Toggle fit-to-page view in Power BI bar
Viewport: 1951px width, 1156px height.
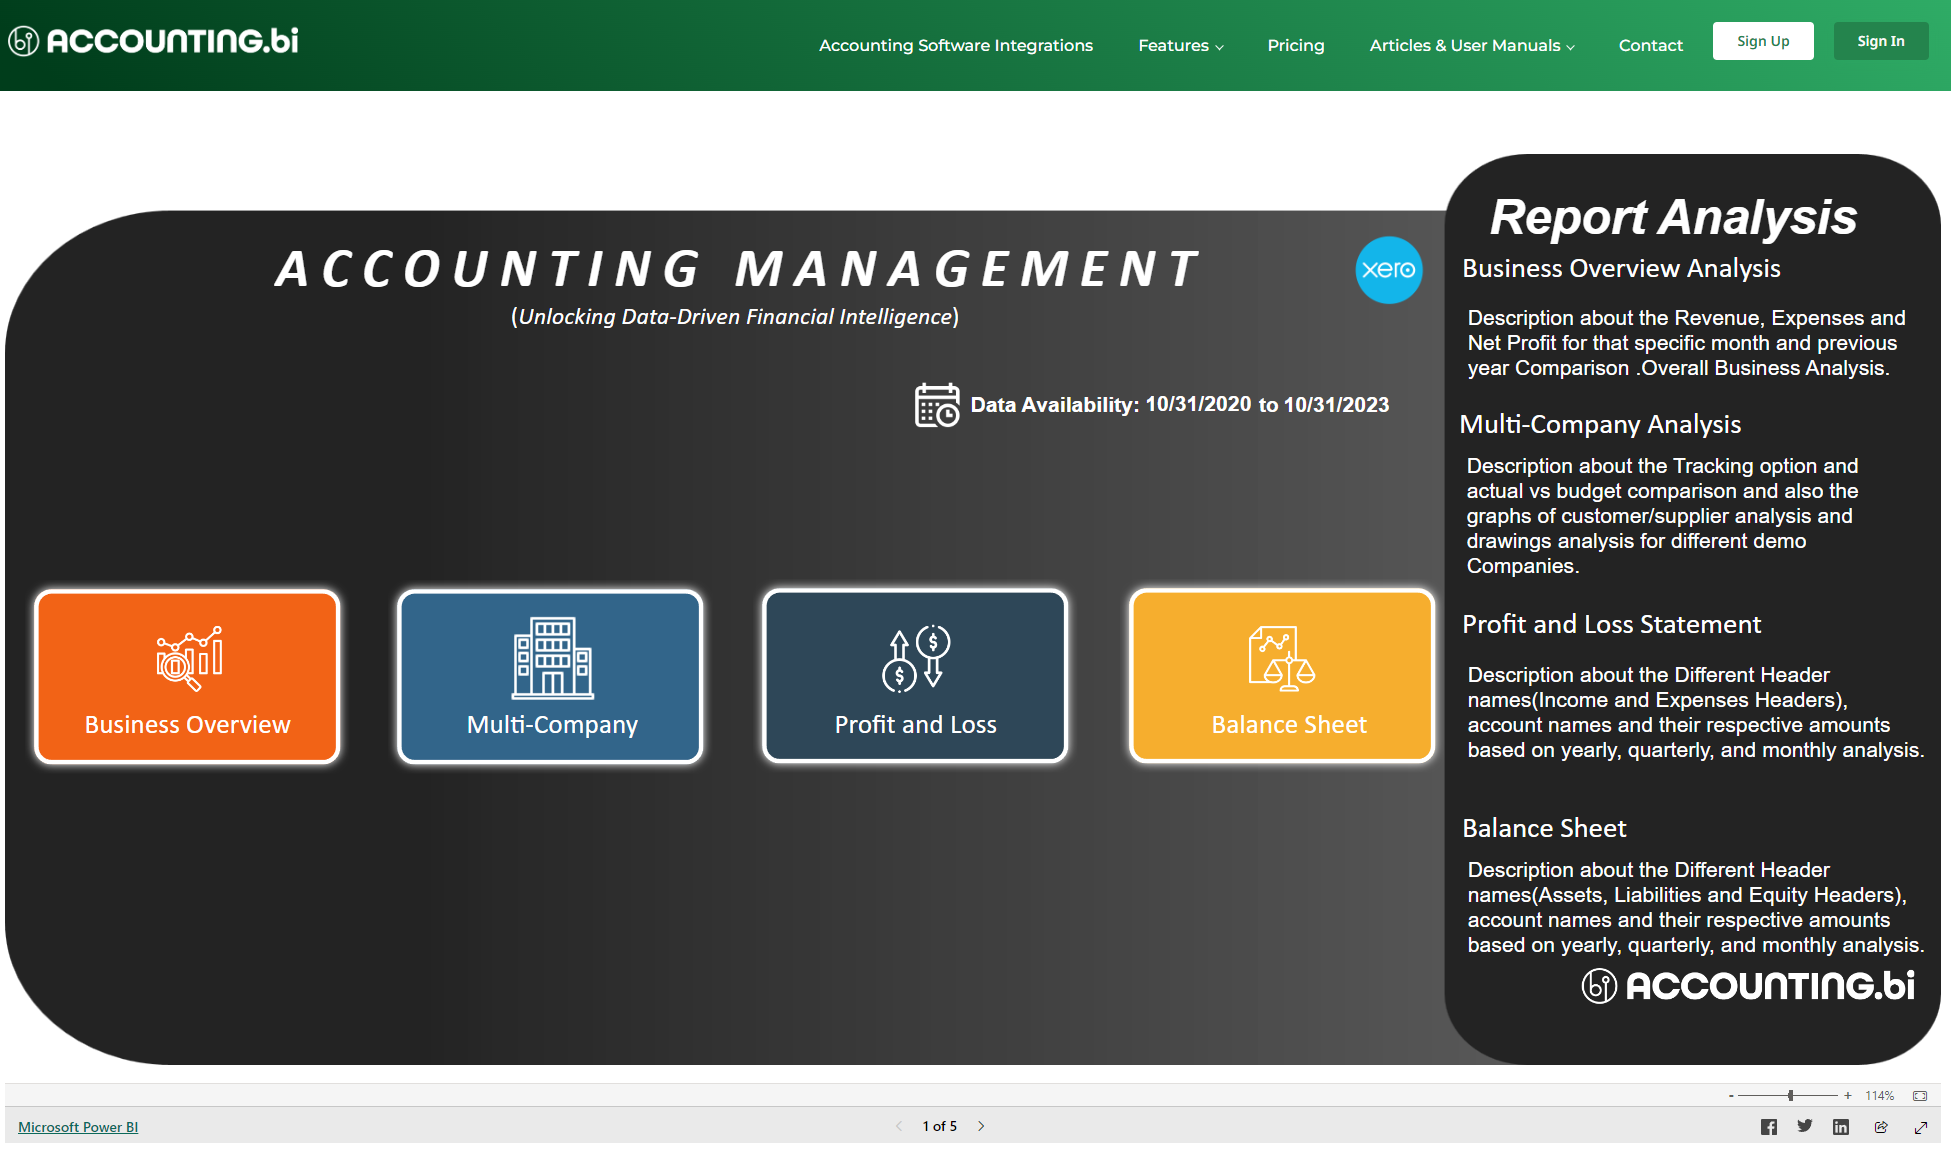point(1921,1095)
